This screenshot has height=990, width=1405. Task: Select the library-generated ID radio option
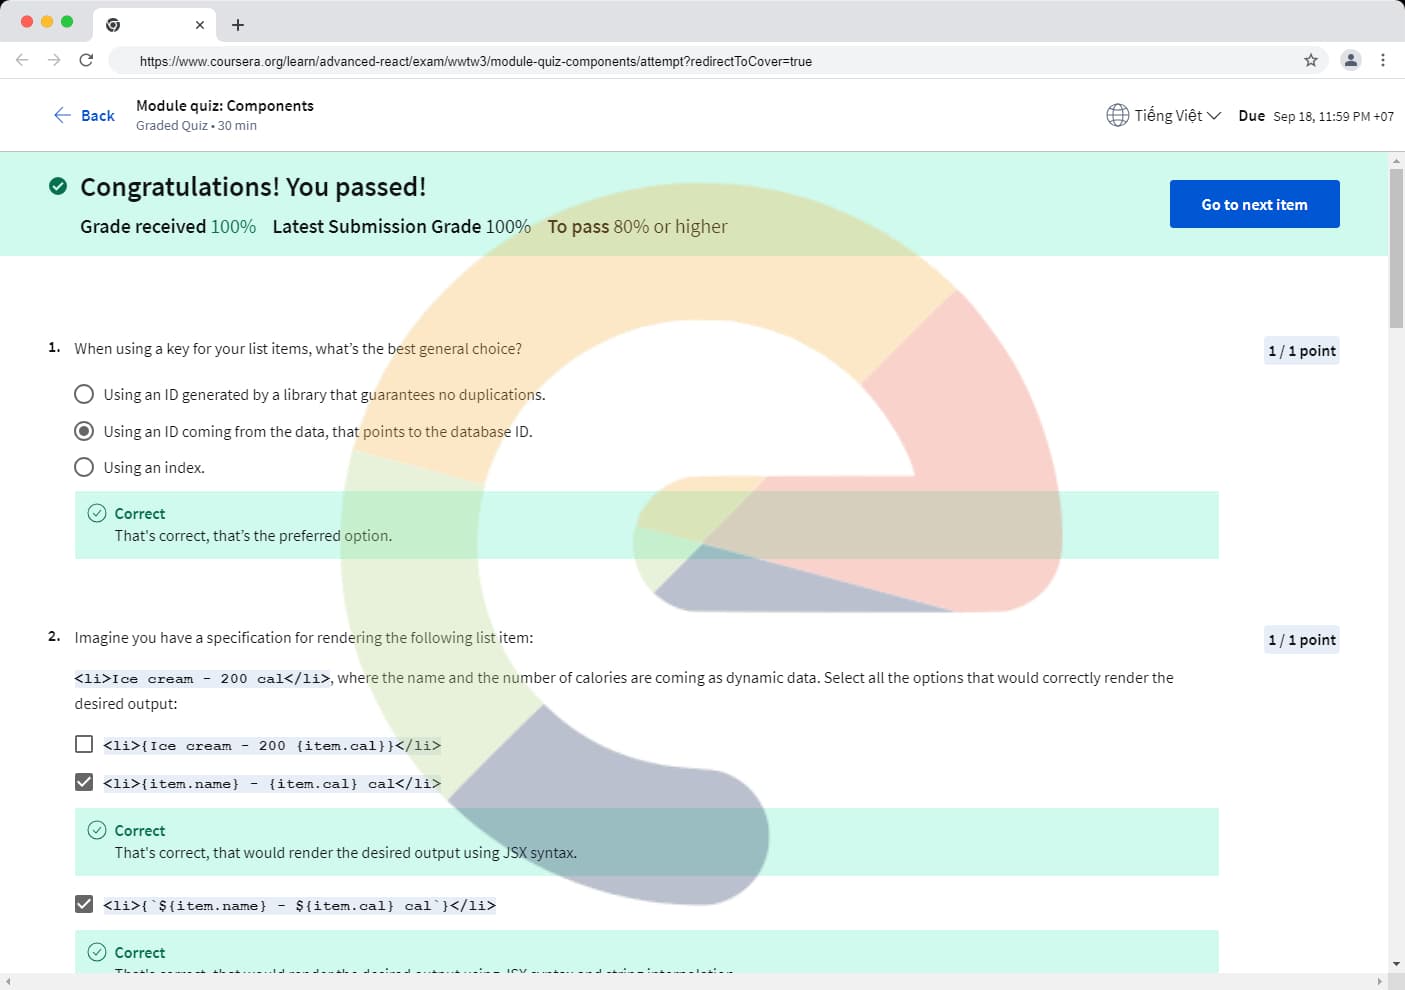click(84, 394)
